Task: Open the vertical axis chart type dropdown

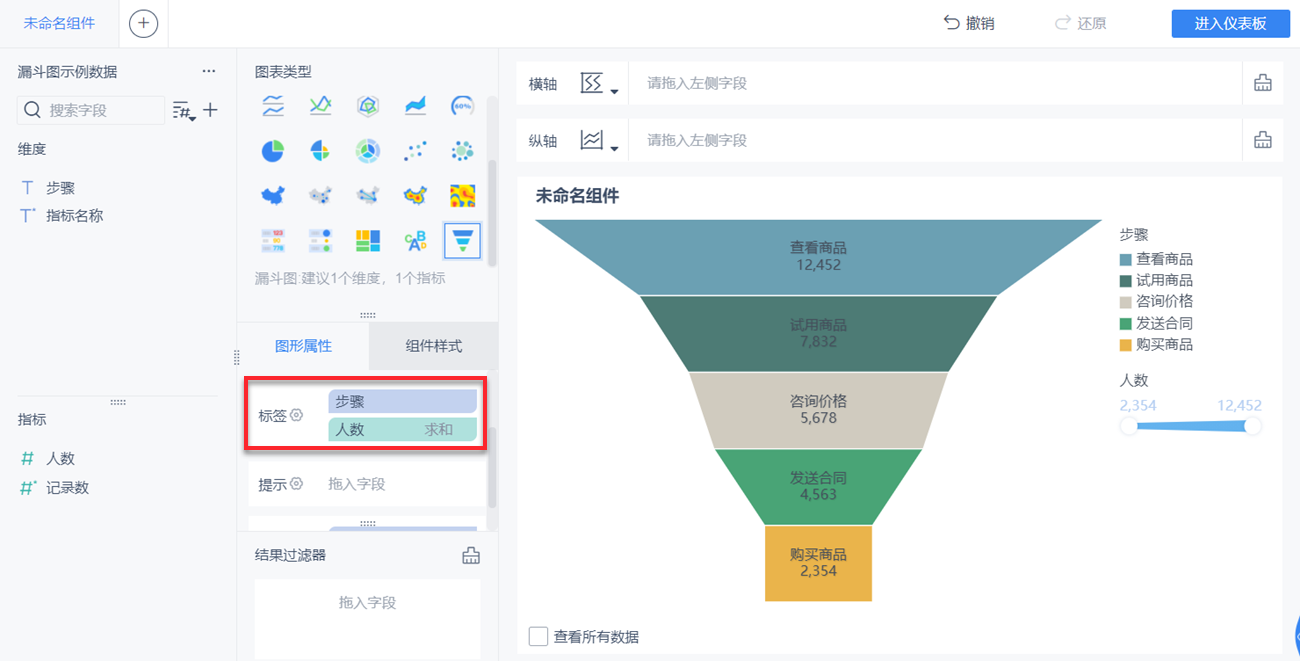Action: click(600, 141)
